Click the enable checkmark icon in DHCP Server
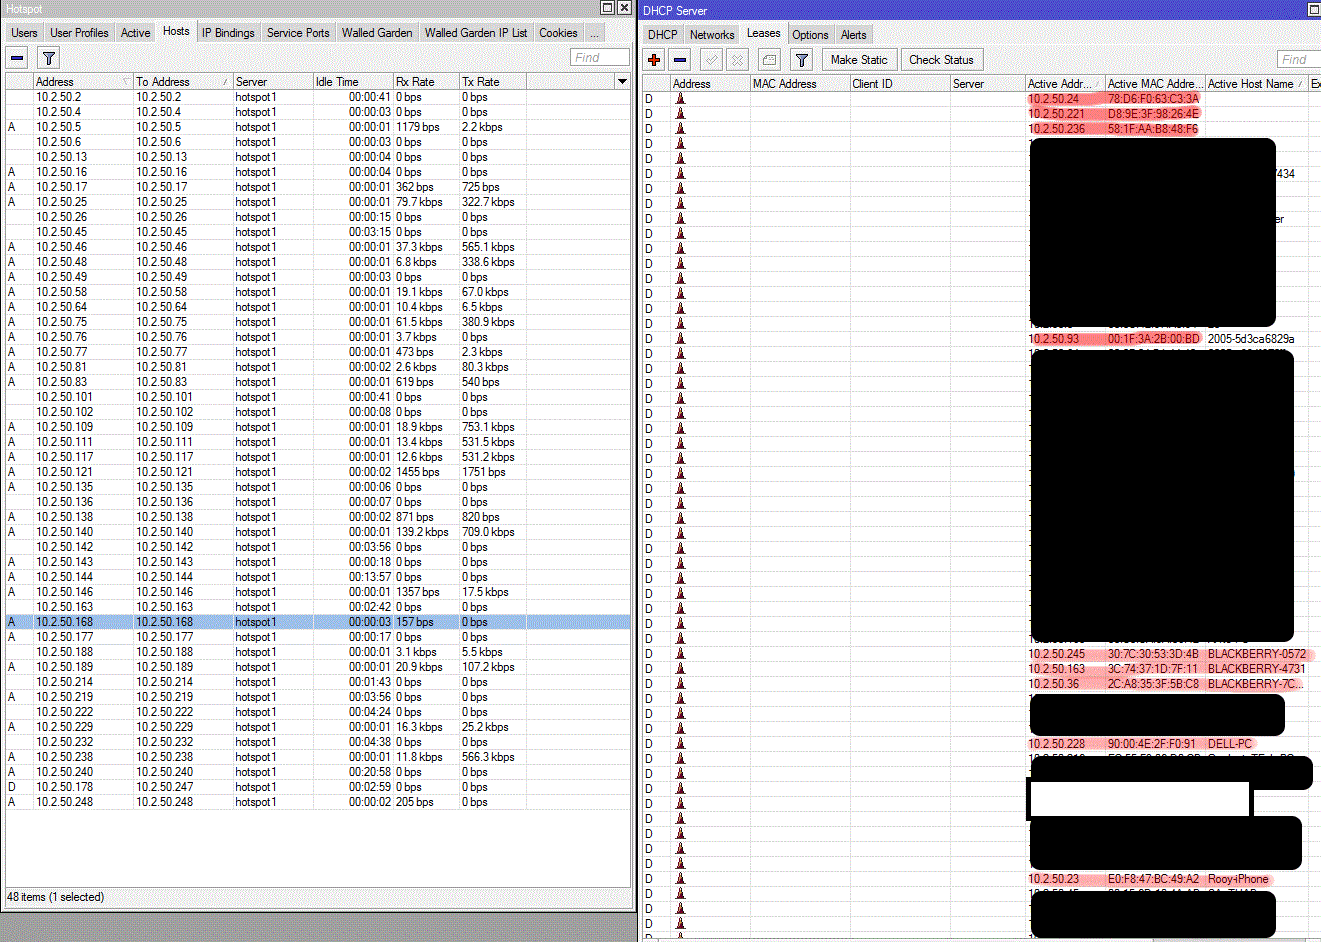1321x942 pixels. tap(711, 60)
